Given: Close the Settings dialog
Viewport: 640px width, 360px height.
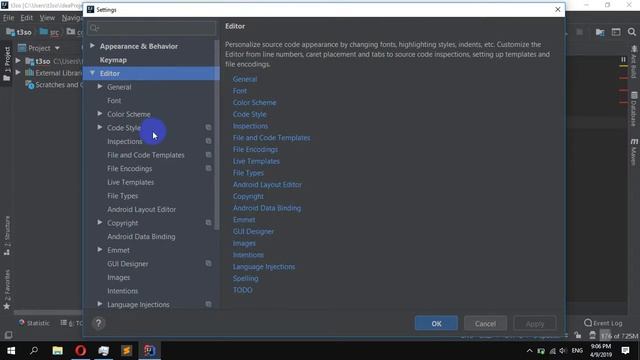Looking at the screenshot, I should point(558,9).
